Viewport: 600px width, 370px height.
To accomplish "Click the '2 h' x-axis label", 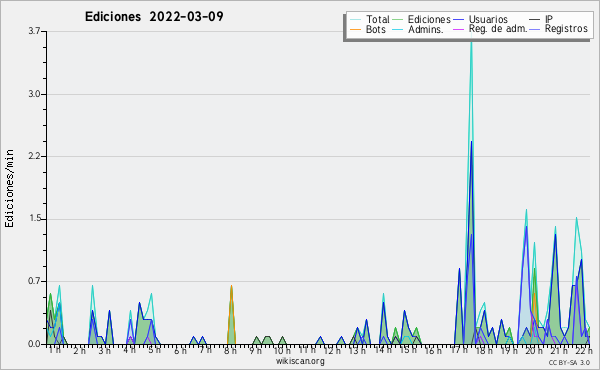I will point(79,351).
